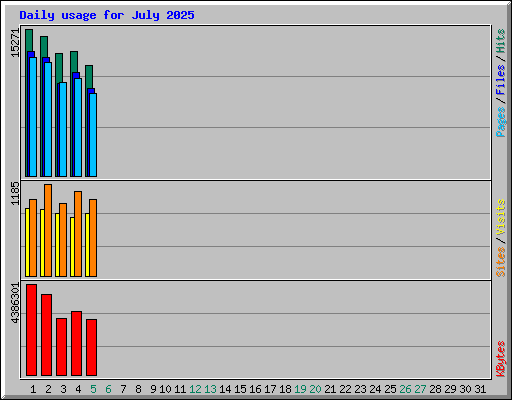Select the cyan Pages bar for day 2

[x=48, y=119]
